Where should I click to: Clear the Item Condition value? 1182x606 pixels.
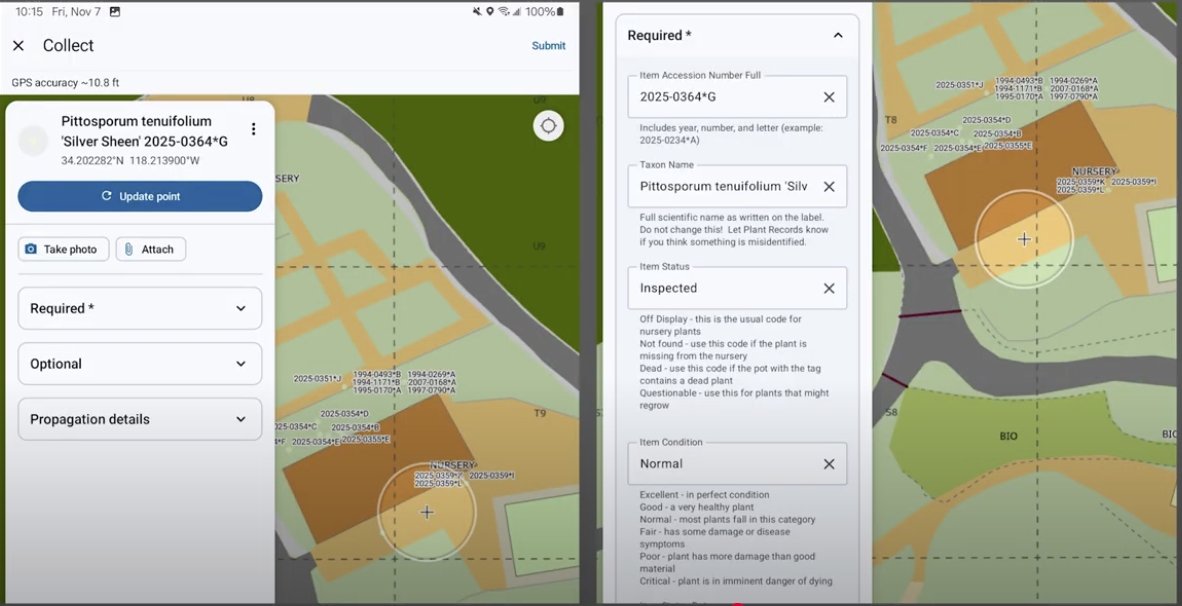829,464
